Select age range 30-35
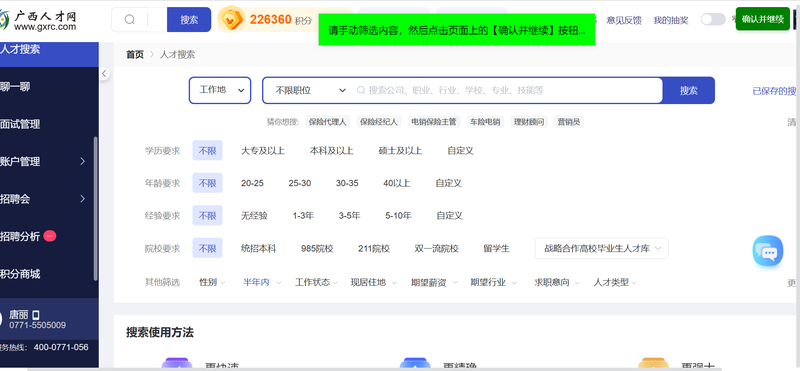 (x=347, y=183)
